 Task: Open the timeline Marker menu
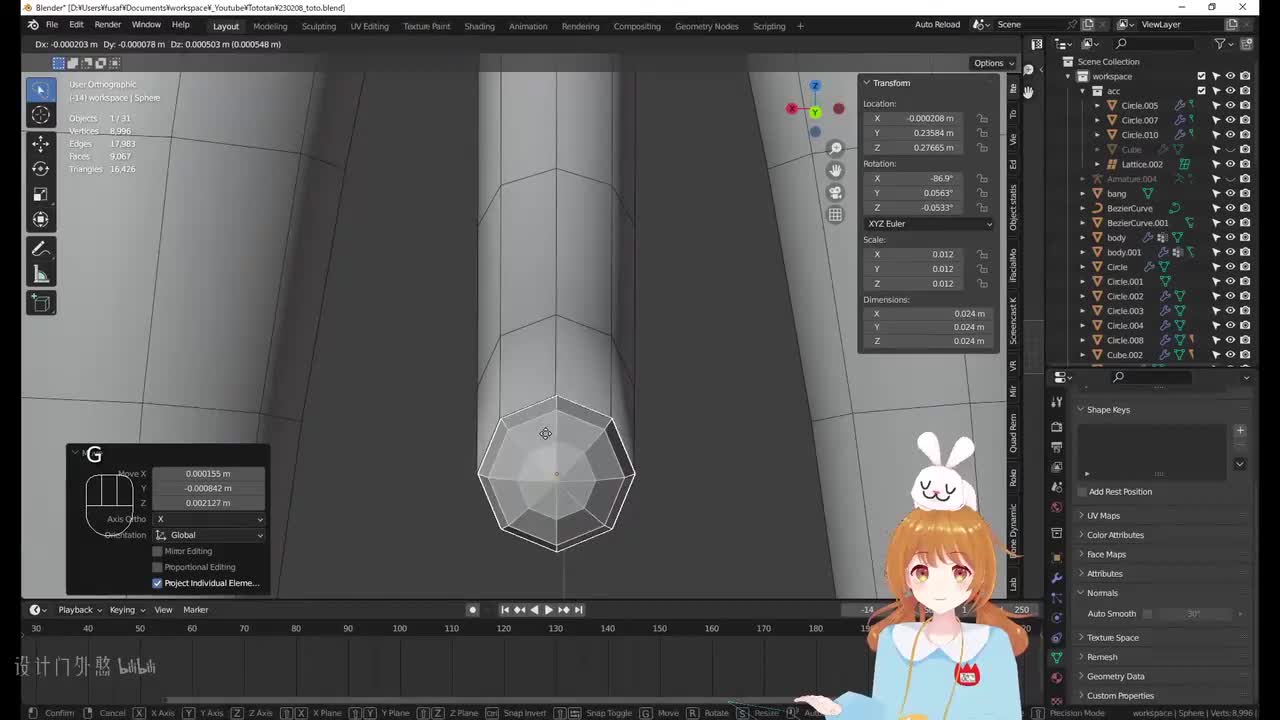pos(195,610)
